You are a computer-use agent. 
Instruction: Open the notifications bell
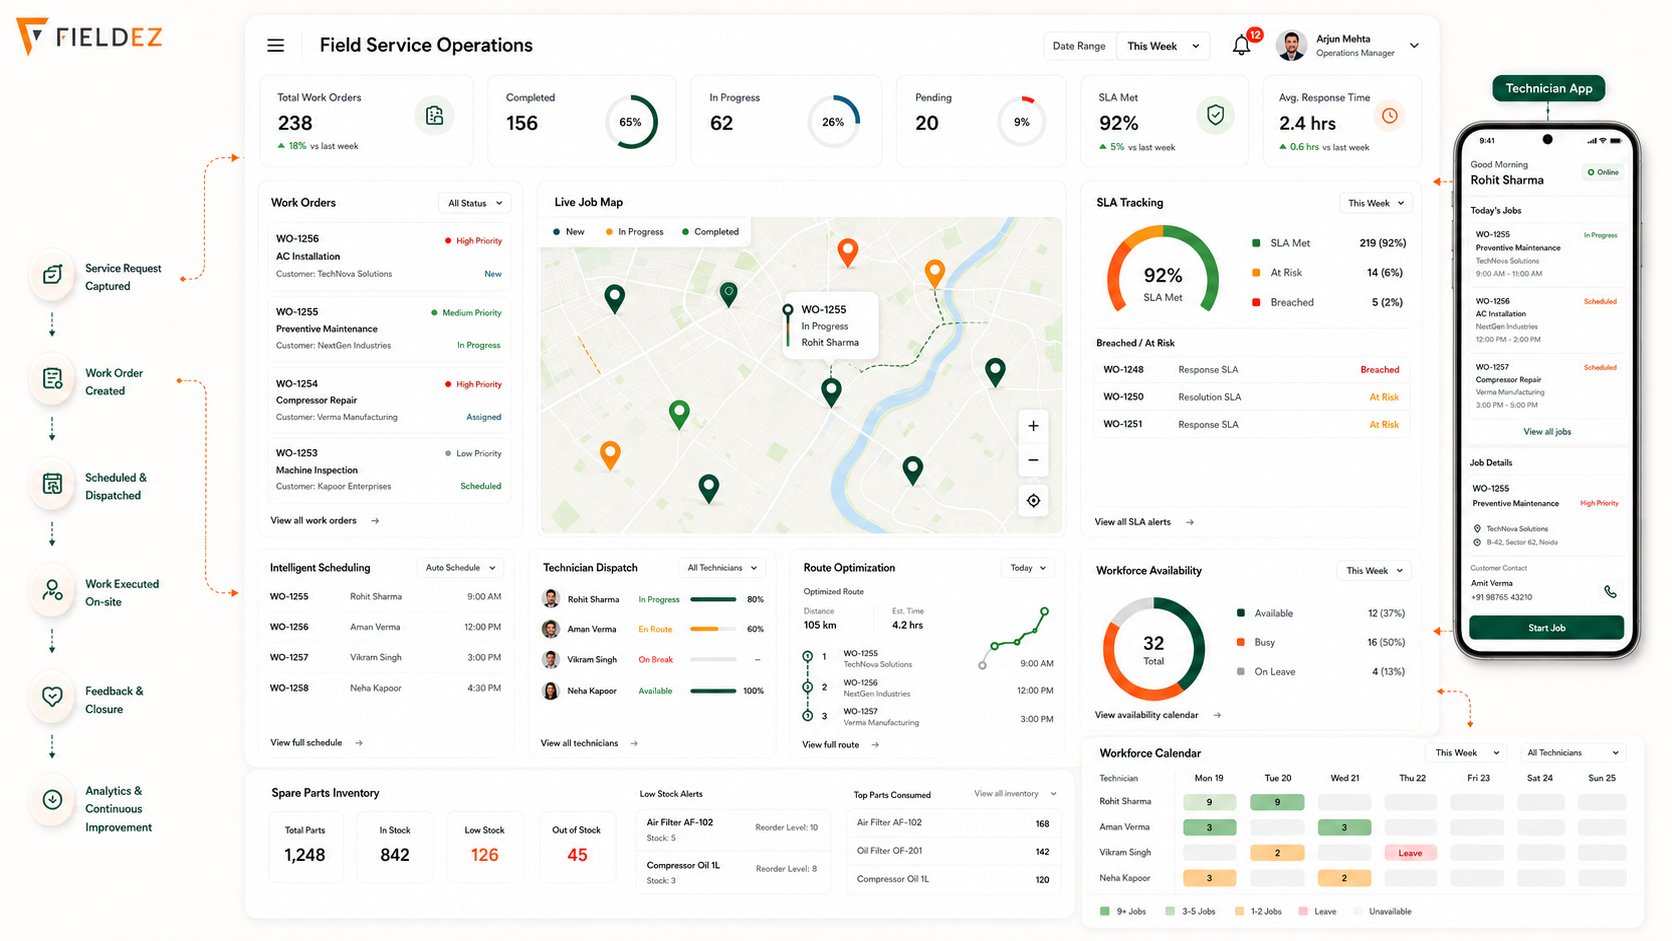(1242, 45)
